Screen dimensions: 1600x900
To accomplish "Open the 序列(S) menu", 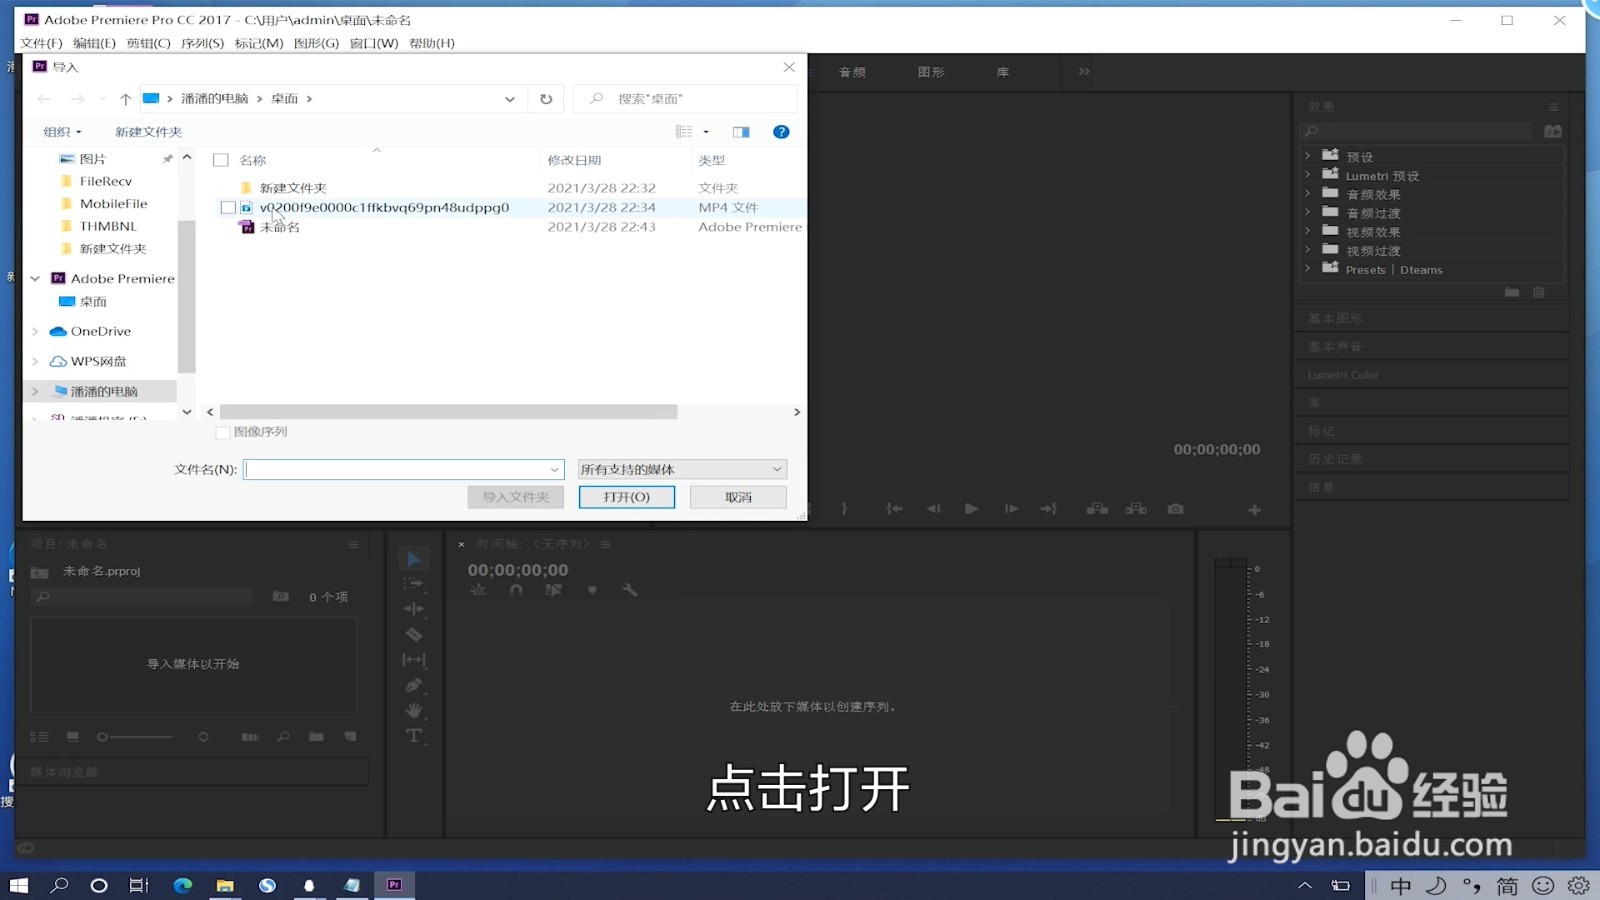I will (x=202, y=43).
